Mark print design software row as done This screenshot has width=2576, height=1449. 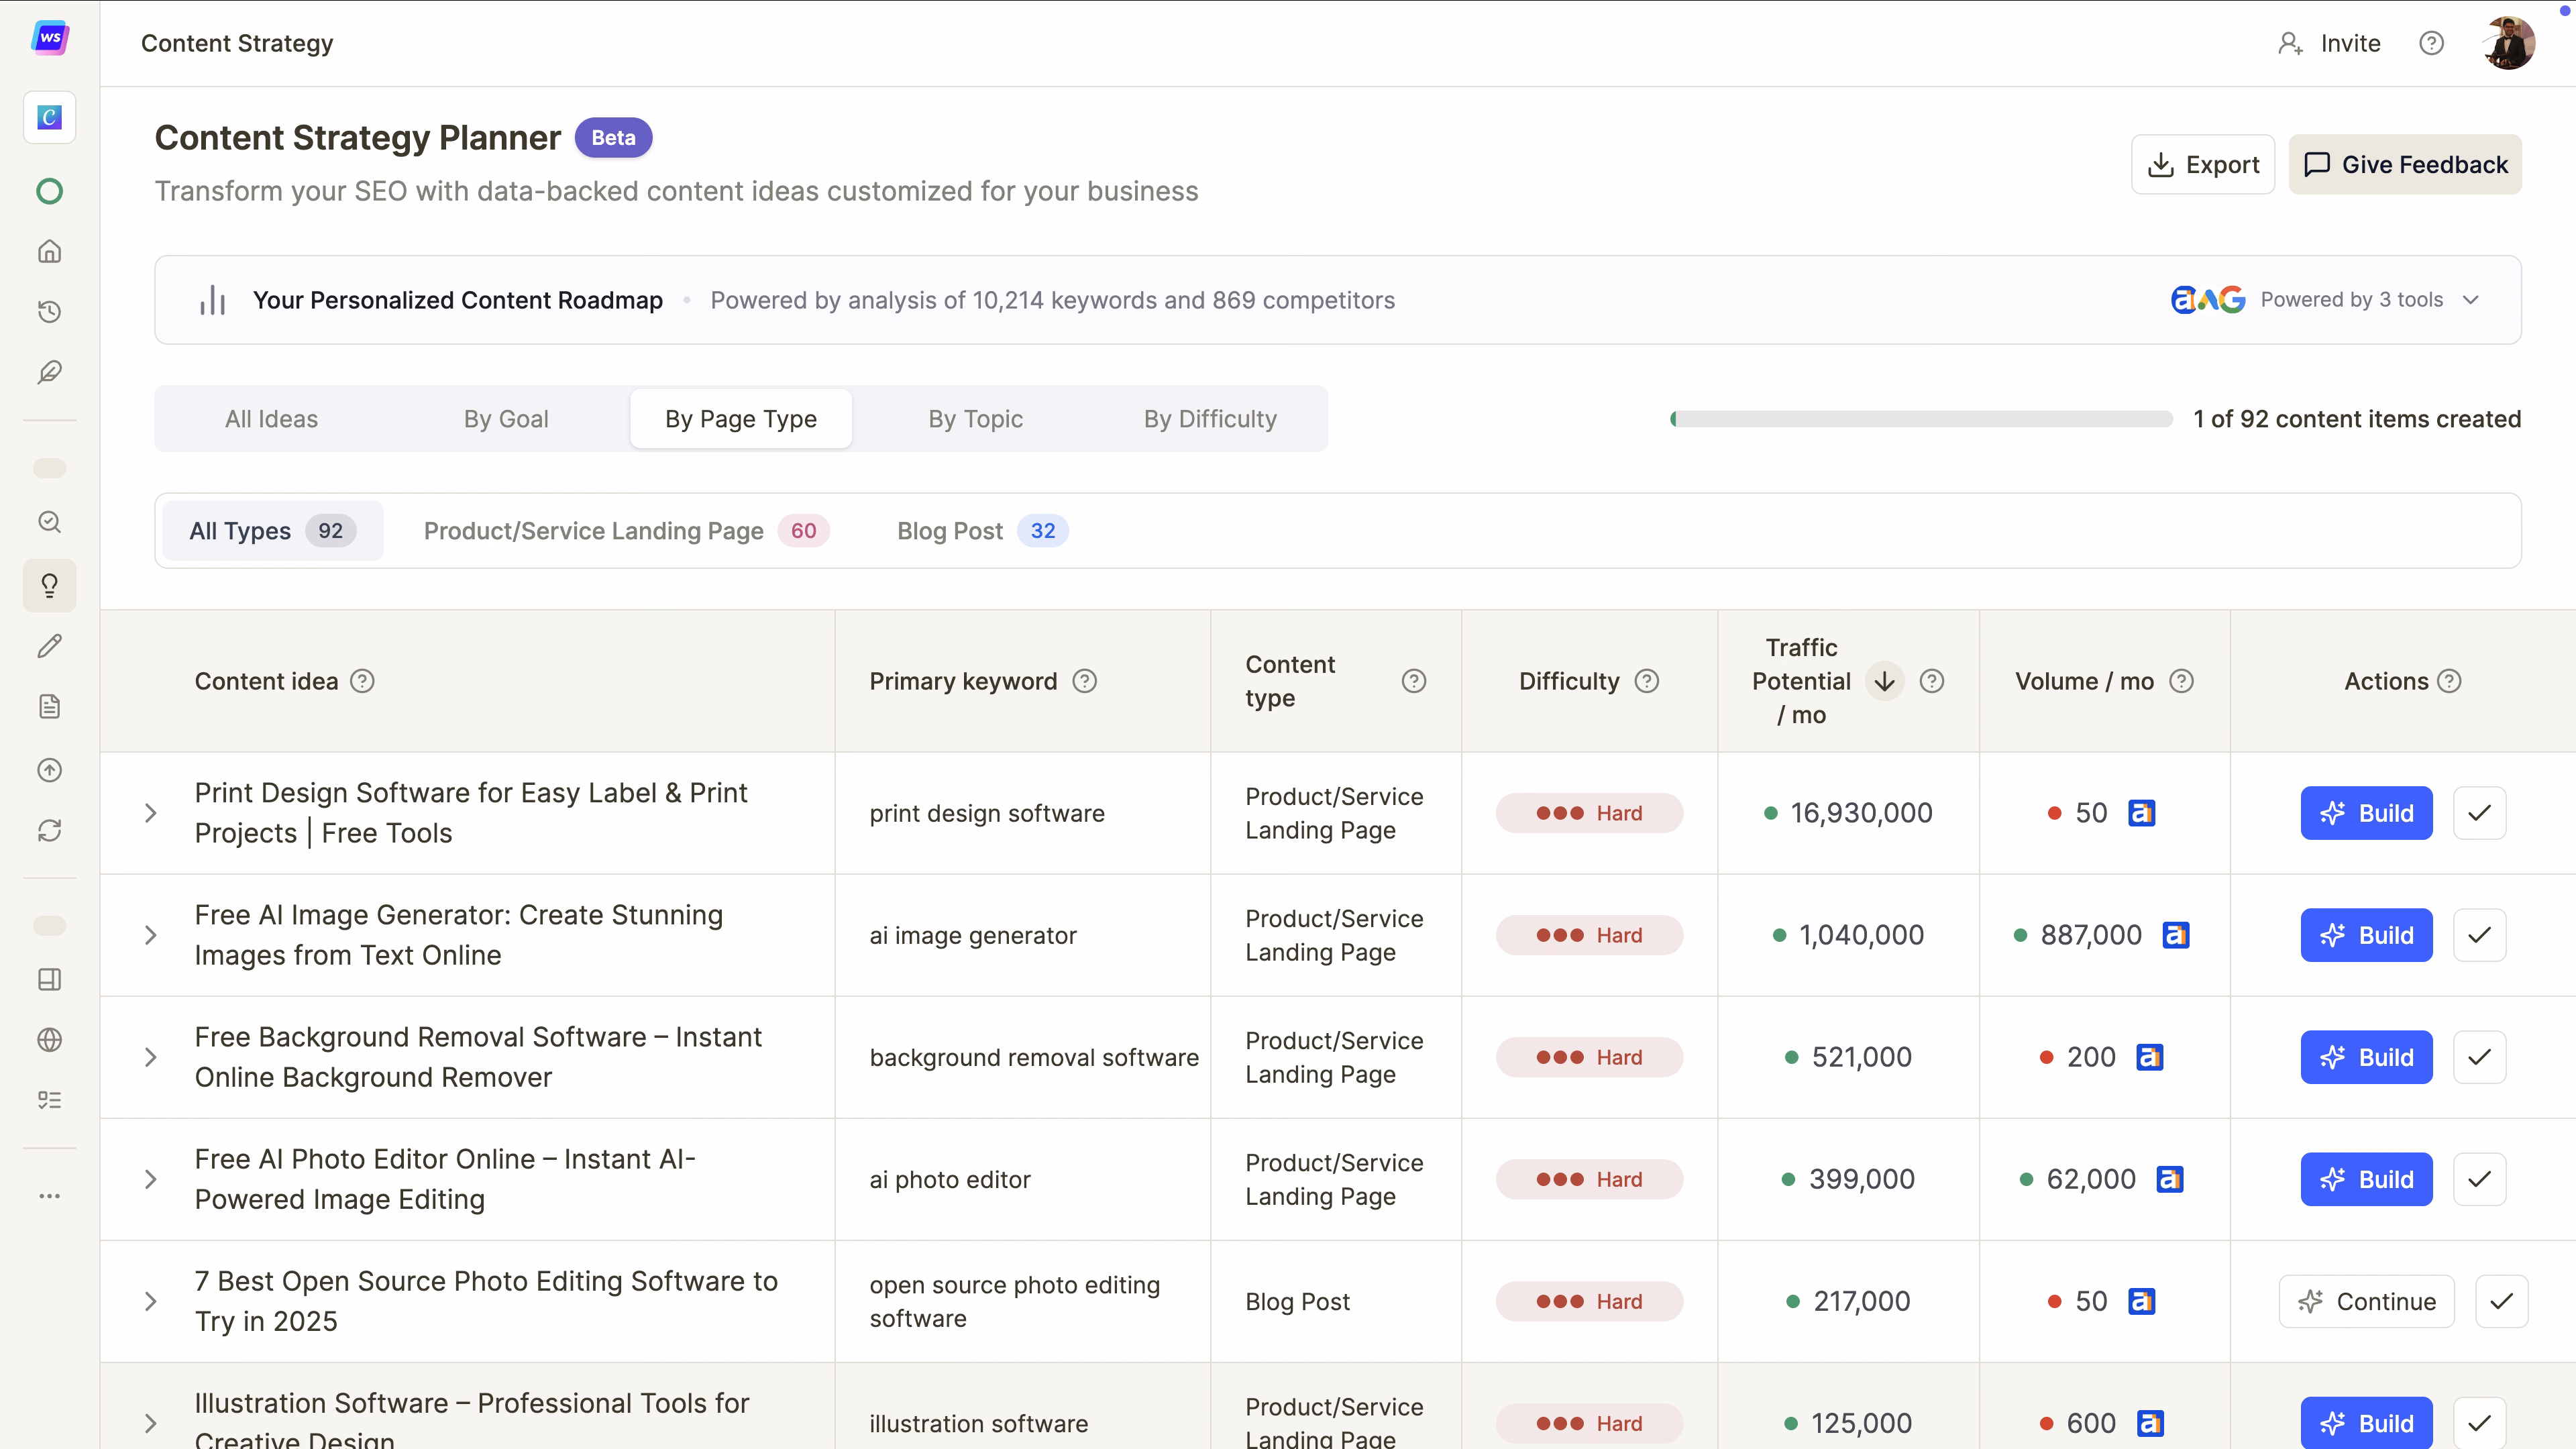(x=2479, y=813)
